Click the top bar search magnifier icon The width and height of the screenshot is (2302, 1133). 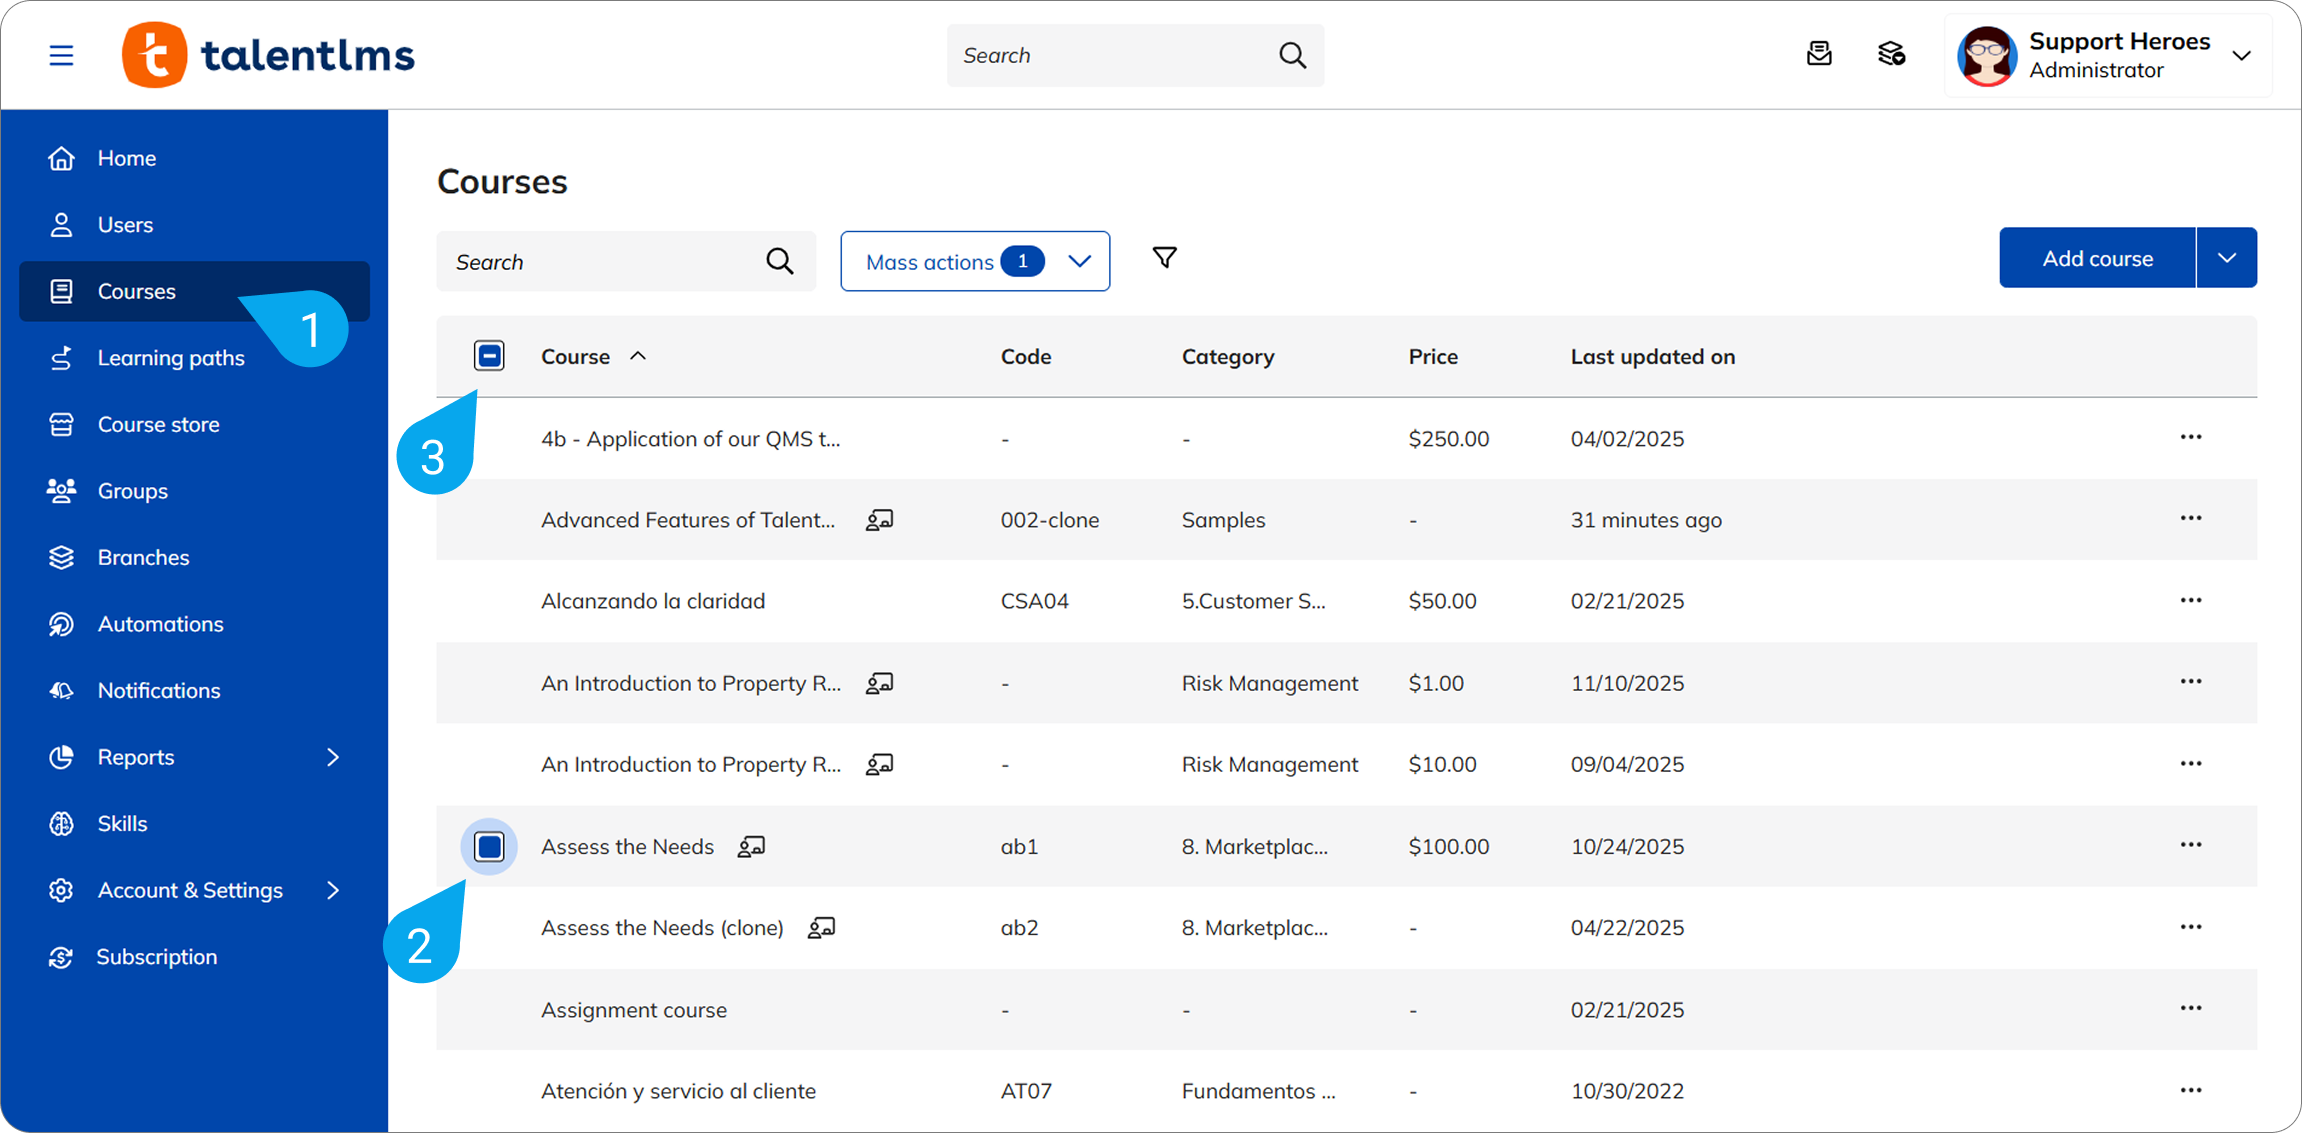(x=1292, y=55)
